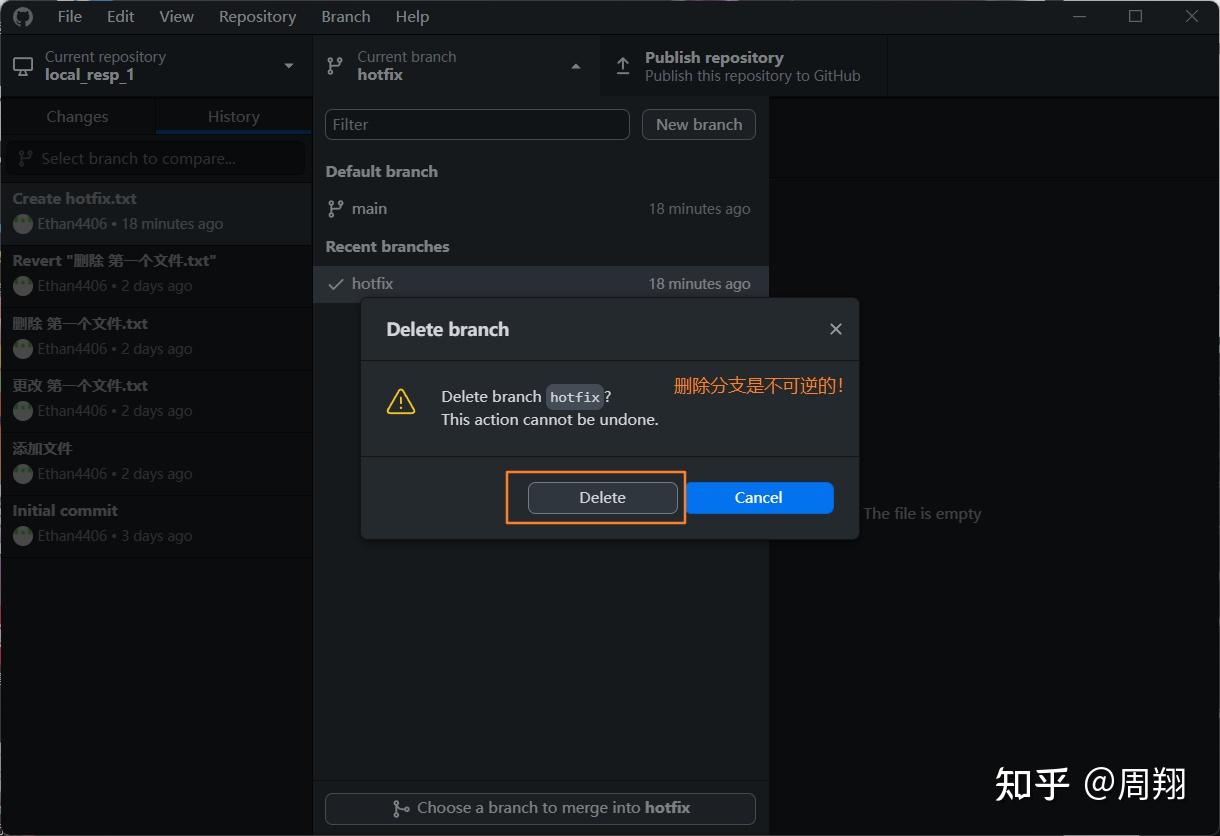
Task: Open the File menu
Action: (x=70, y=17)
